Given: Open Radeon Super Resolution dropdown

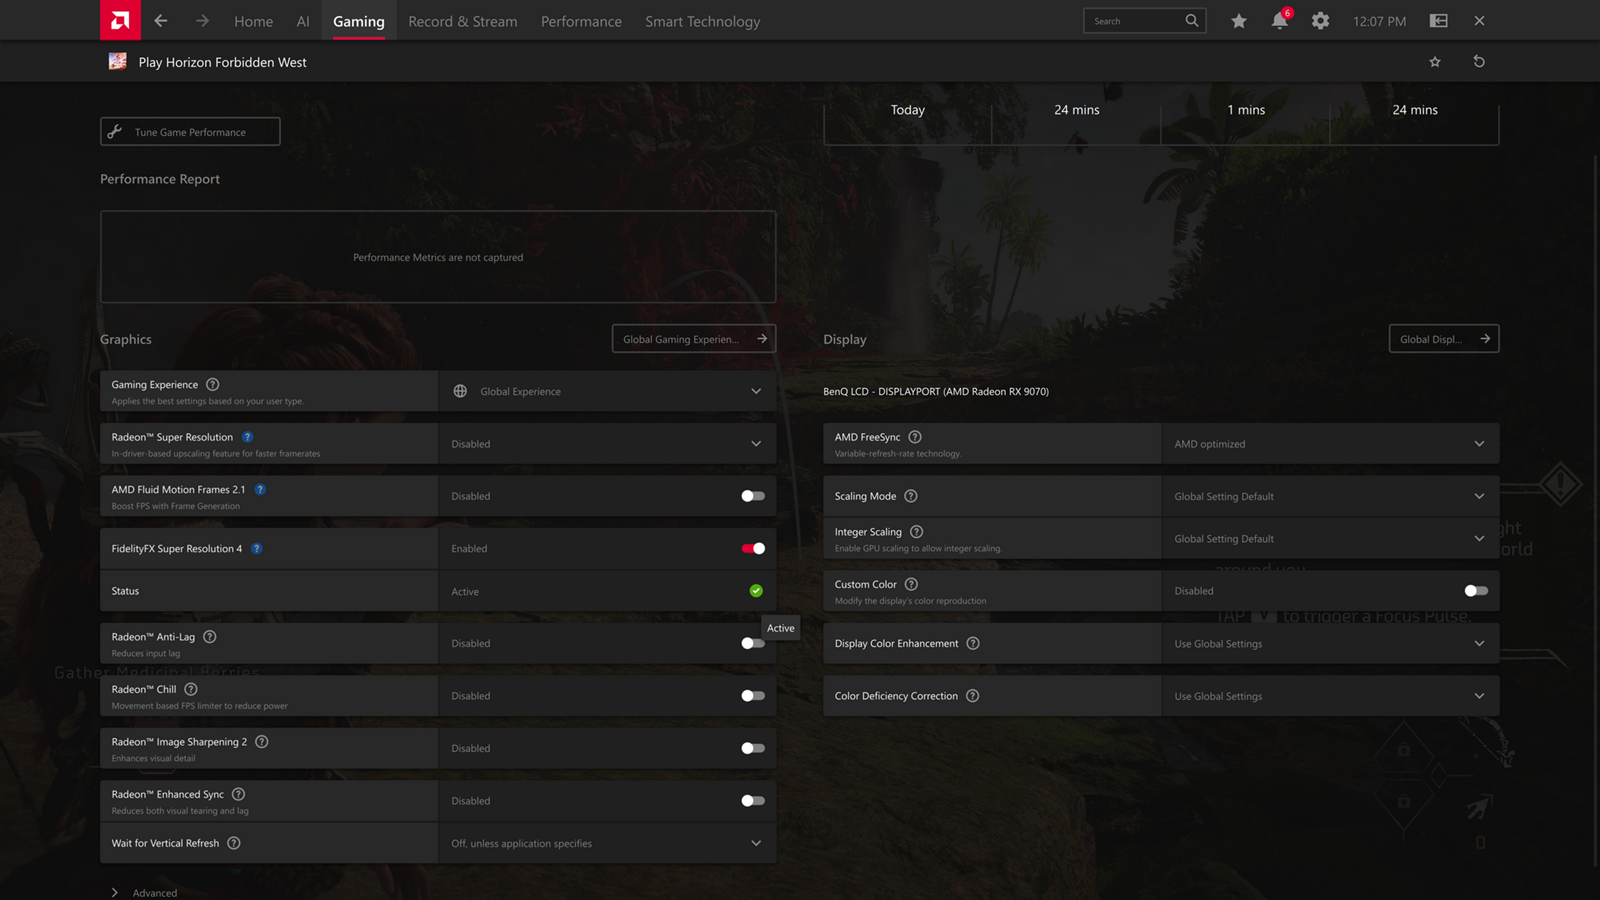Looking at the screenshot, I should tap(607, 443).
